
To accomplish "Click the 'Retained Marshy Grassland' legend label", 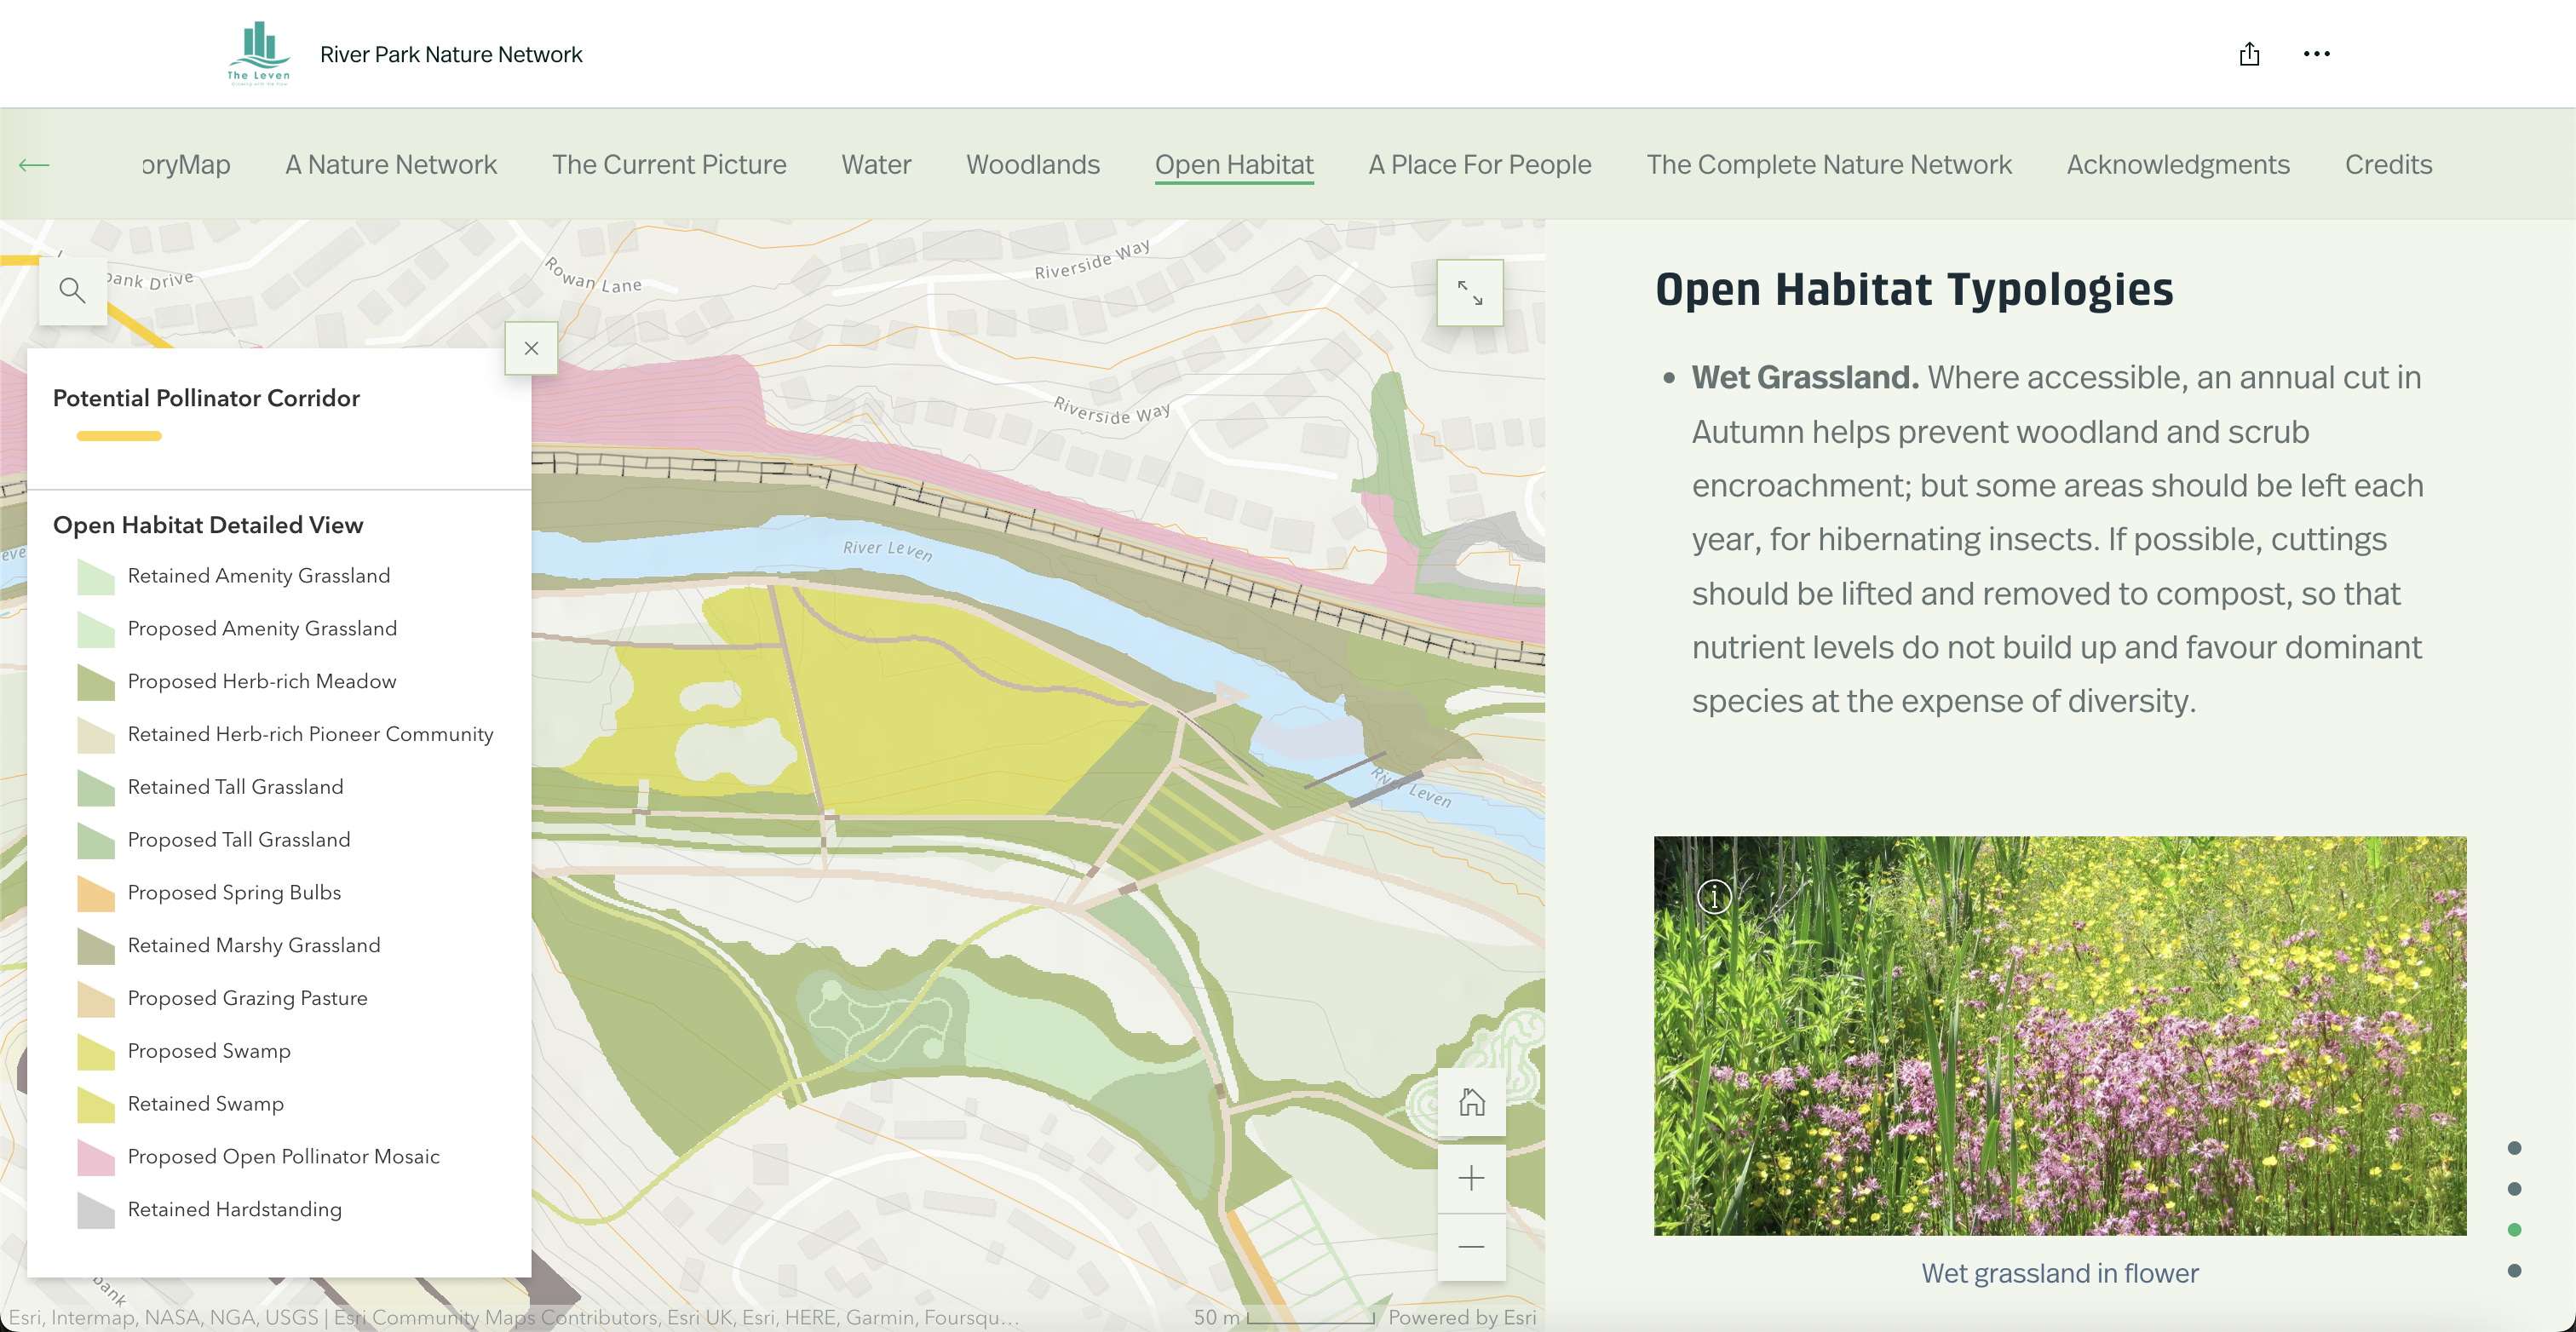I will point(254,945).
